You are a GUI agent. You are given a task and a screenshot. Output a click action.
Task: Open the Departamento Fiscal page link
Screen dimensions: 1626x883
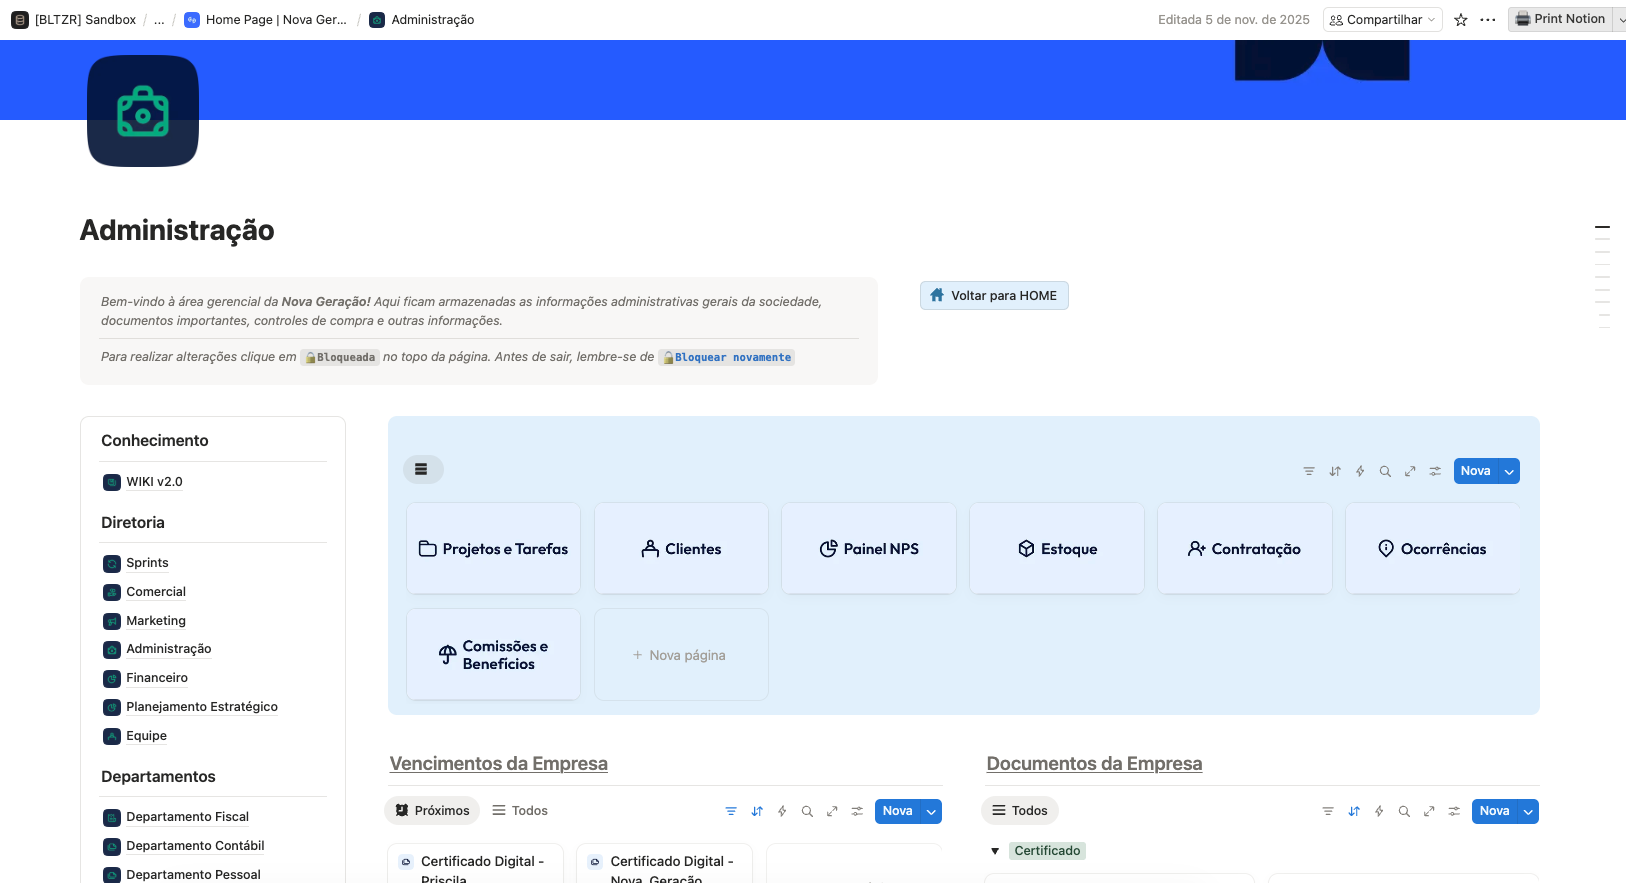[187, 817]
